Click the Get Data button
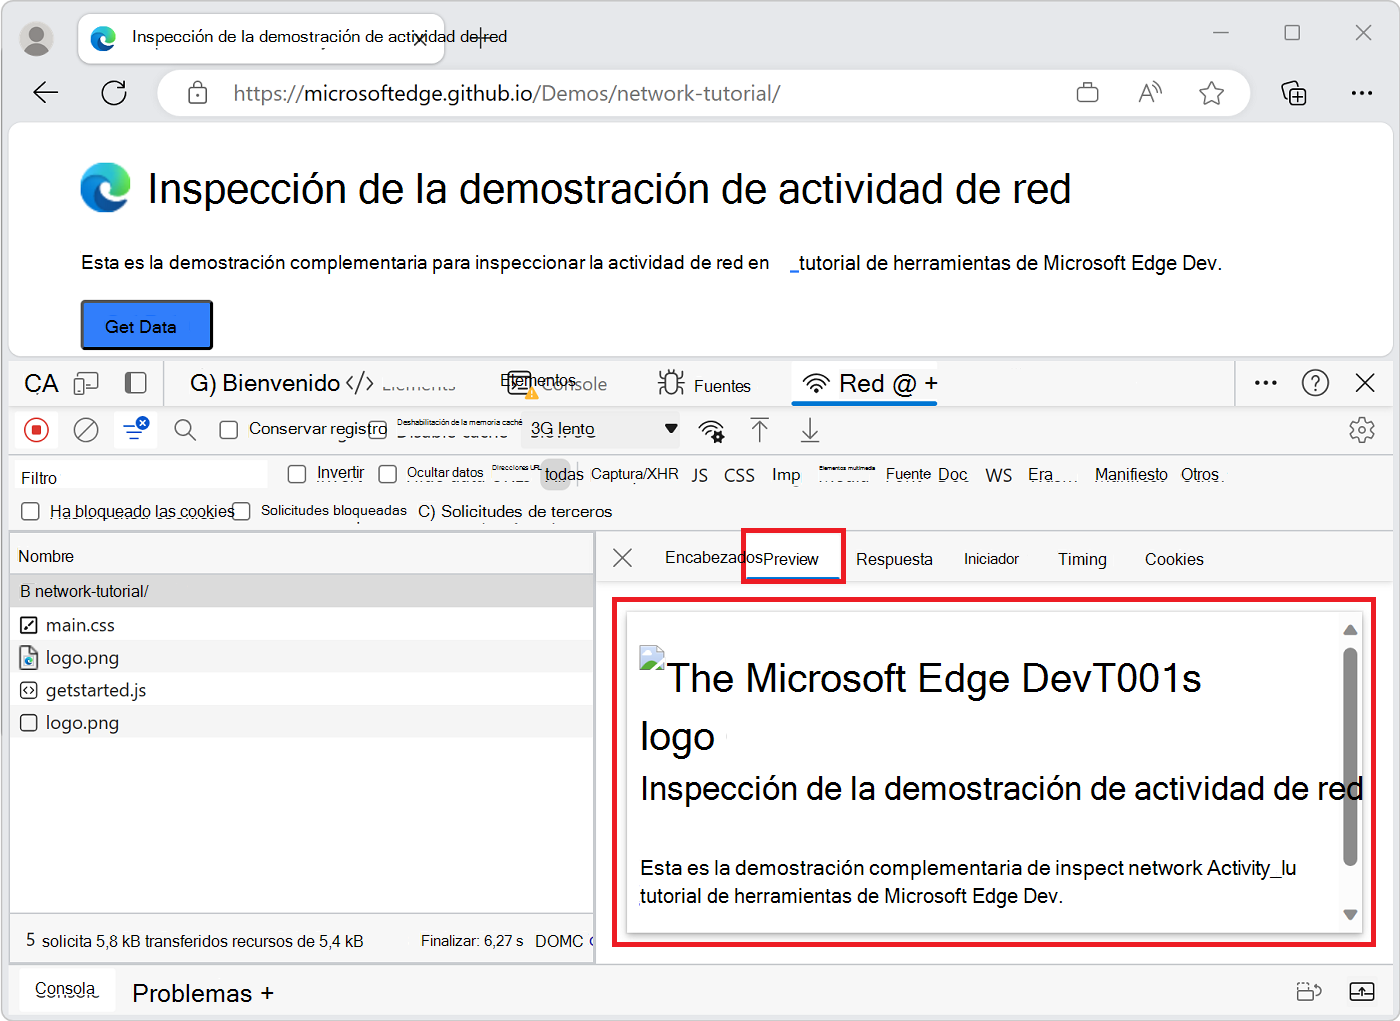 tap(146, 325)
